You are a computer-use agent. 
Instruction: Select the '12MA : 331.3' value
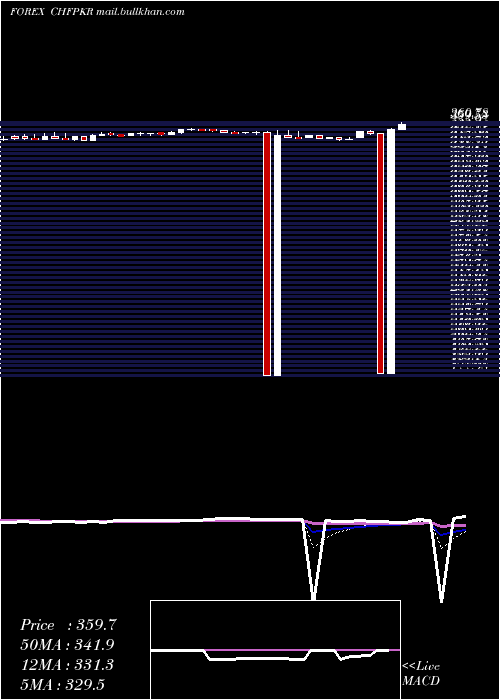coord(67,665)
